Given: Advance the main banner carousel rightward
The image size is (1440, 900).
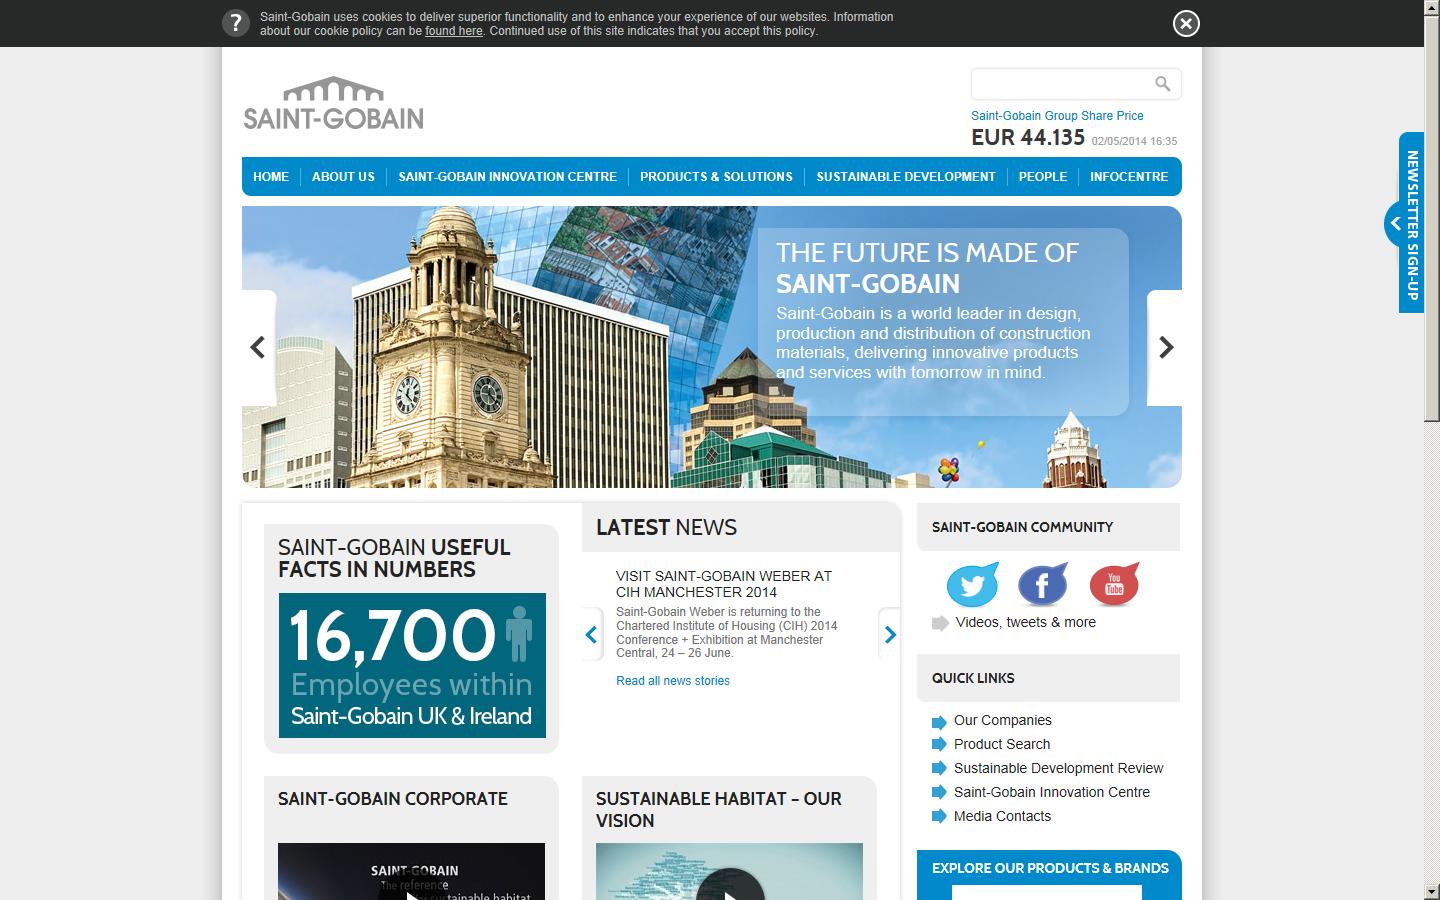Looking at the screenshot, I should click(x=1164, y=347).
